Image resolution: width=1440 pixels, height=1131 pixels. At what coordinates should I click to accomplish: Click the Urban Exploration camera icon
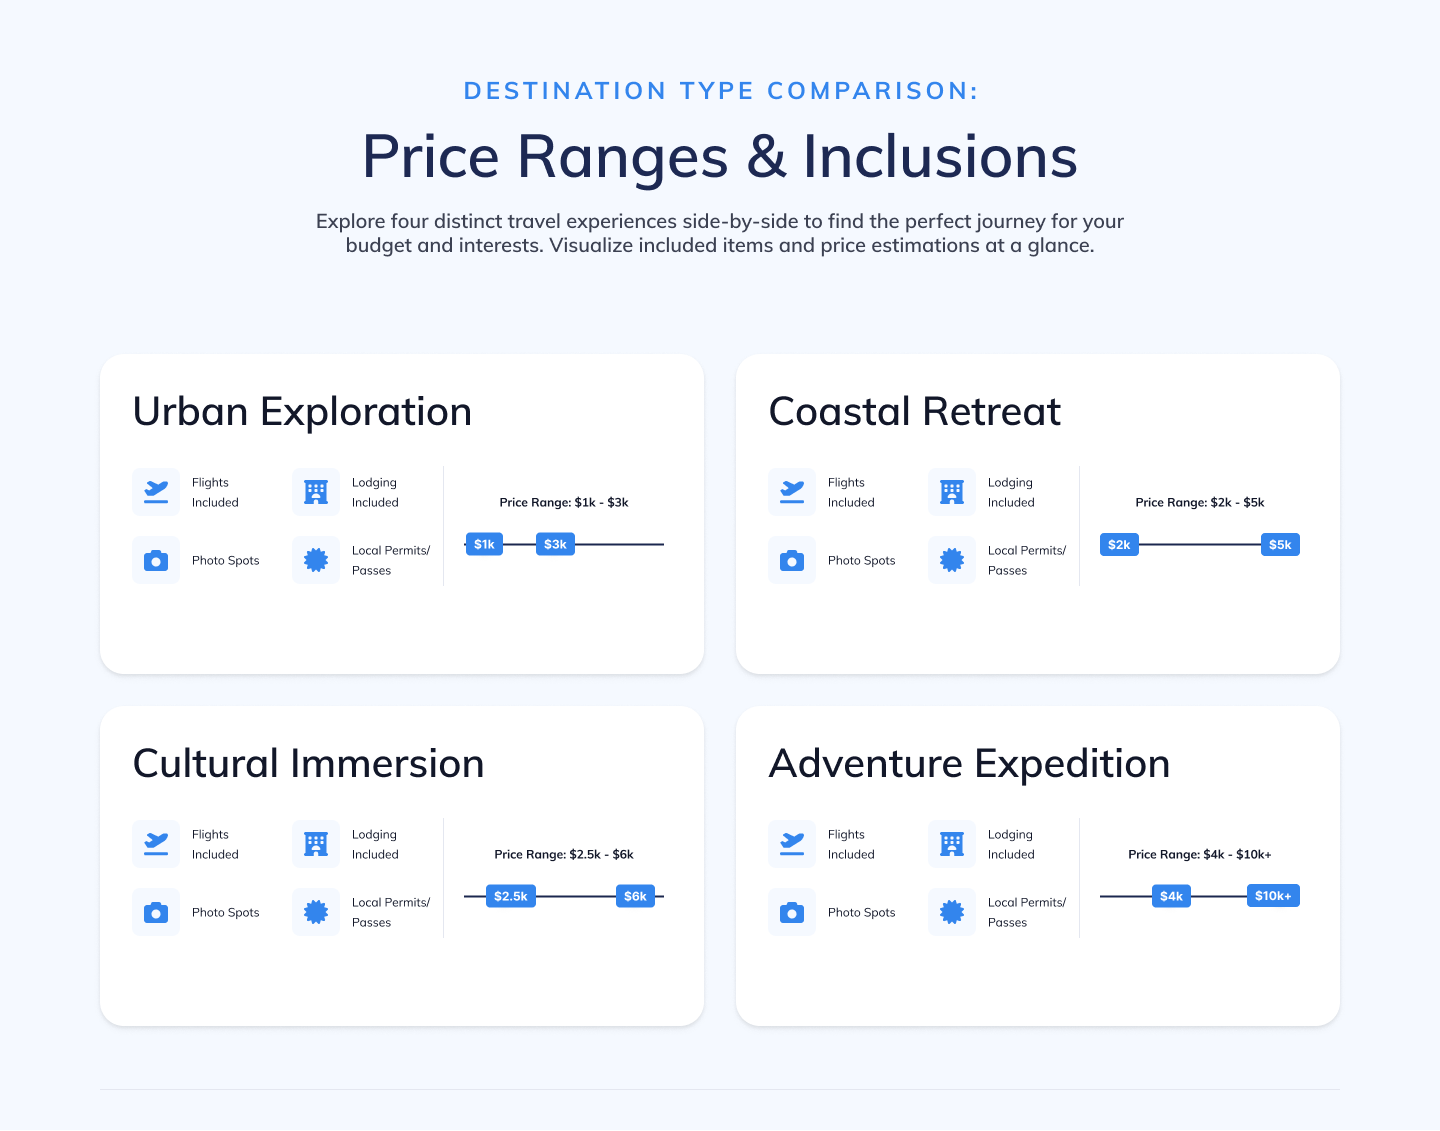pos(156,560)
